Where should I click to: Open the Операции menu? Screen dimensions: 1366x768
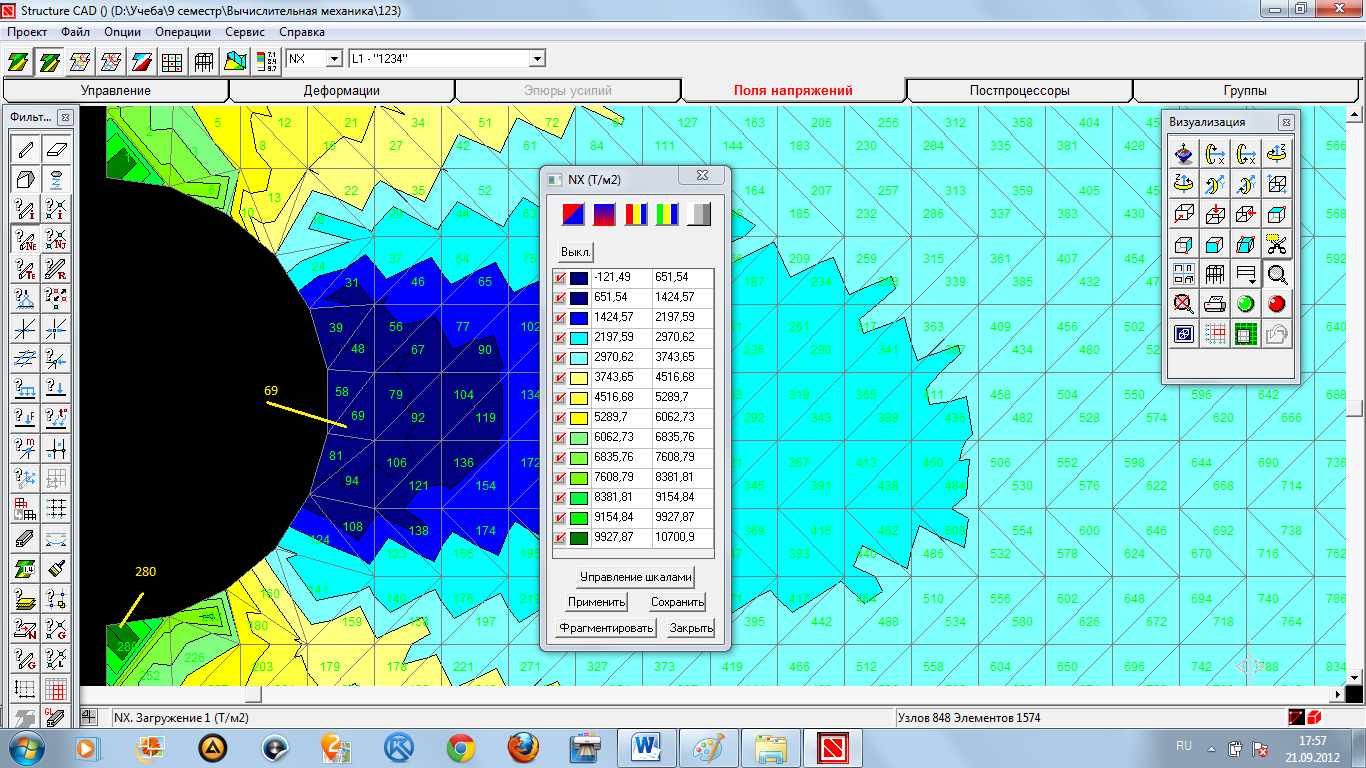point(184,32)
